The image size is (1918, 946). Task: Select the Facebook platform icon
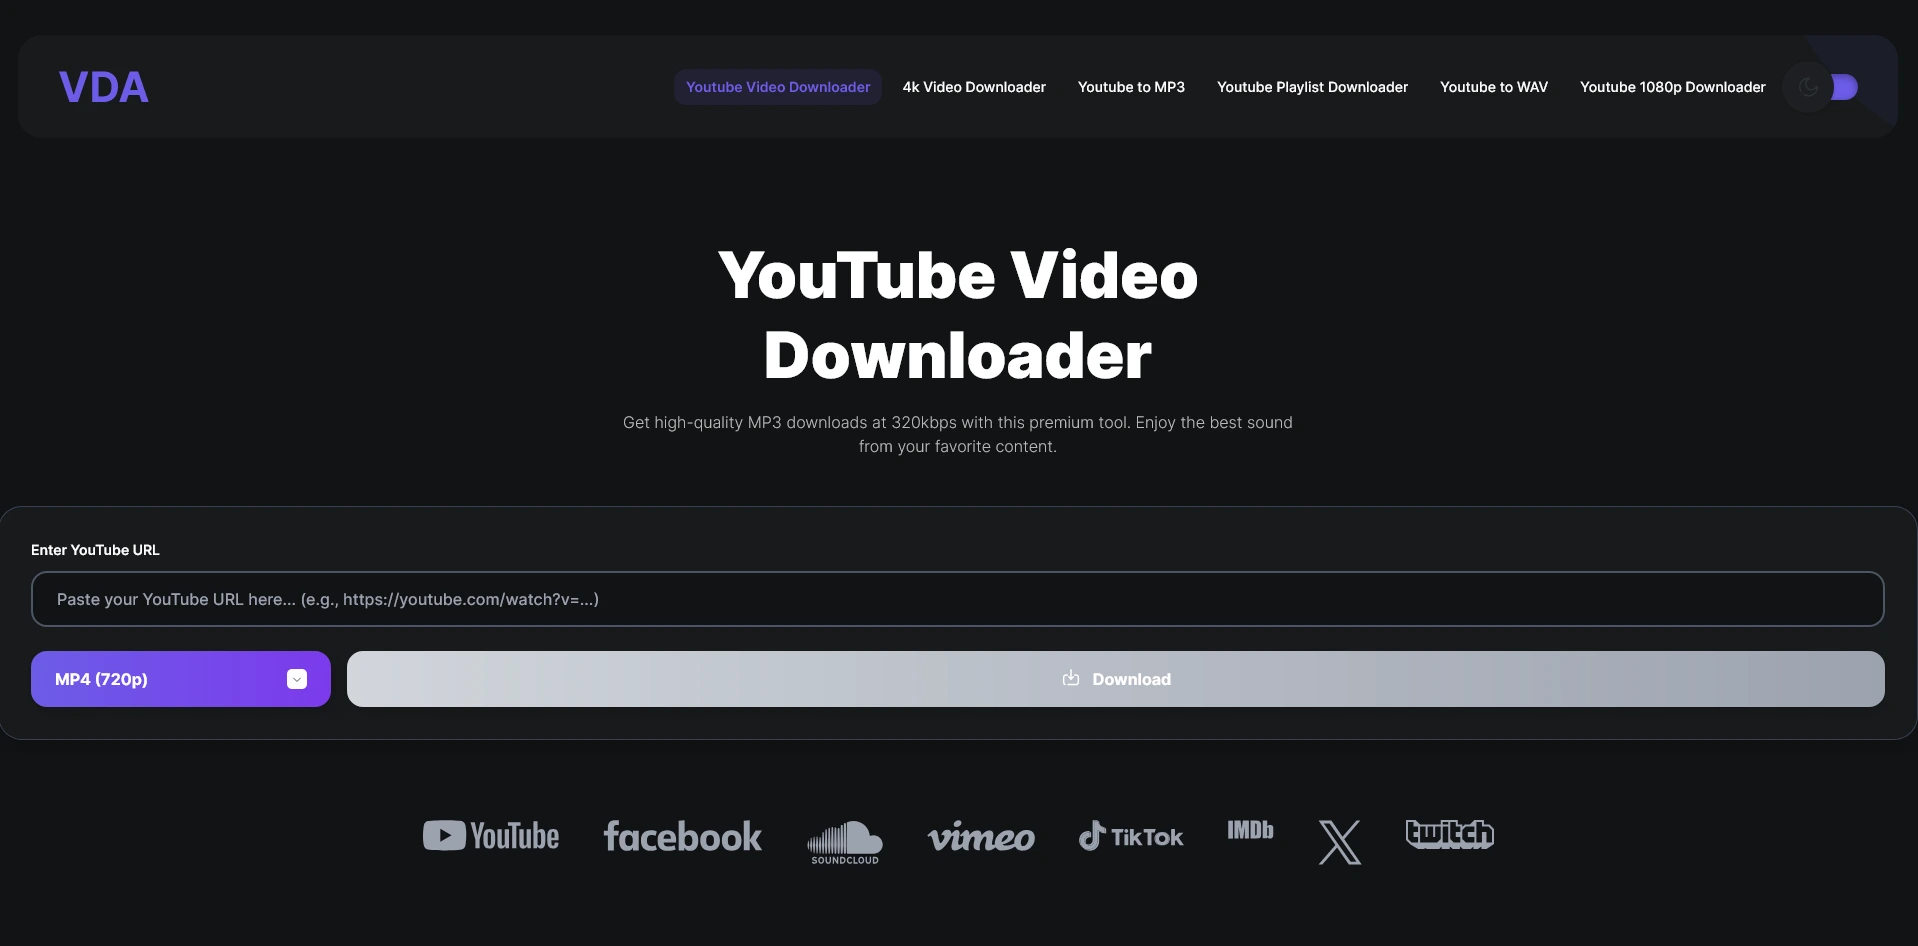(682, 835)
